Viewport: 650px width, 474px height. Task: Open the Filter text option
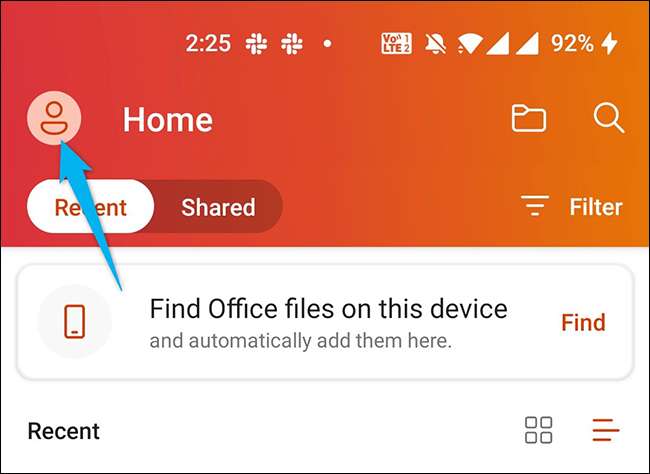tap(596, 207)
